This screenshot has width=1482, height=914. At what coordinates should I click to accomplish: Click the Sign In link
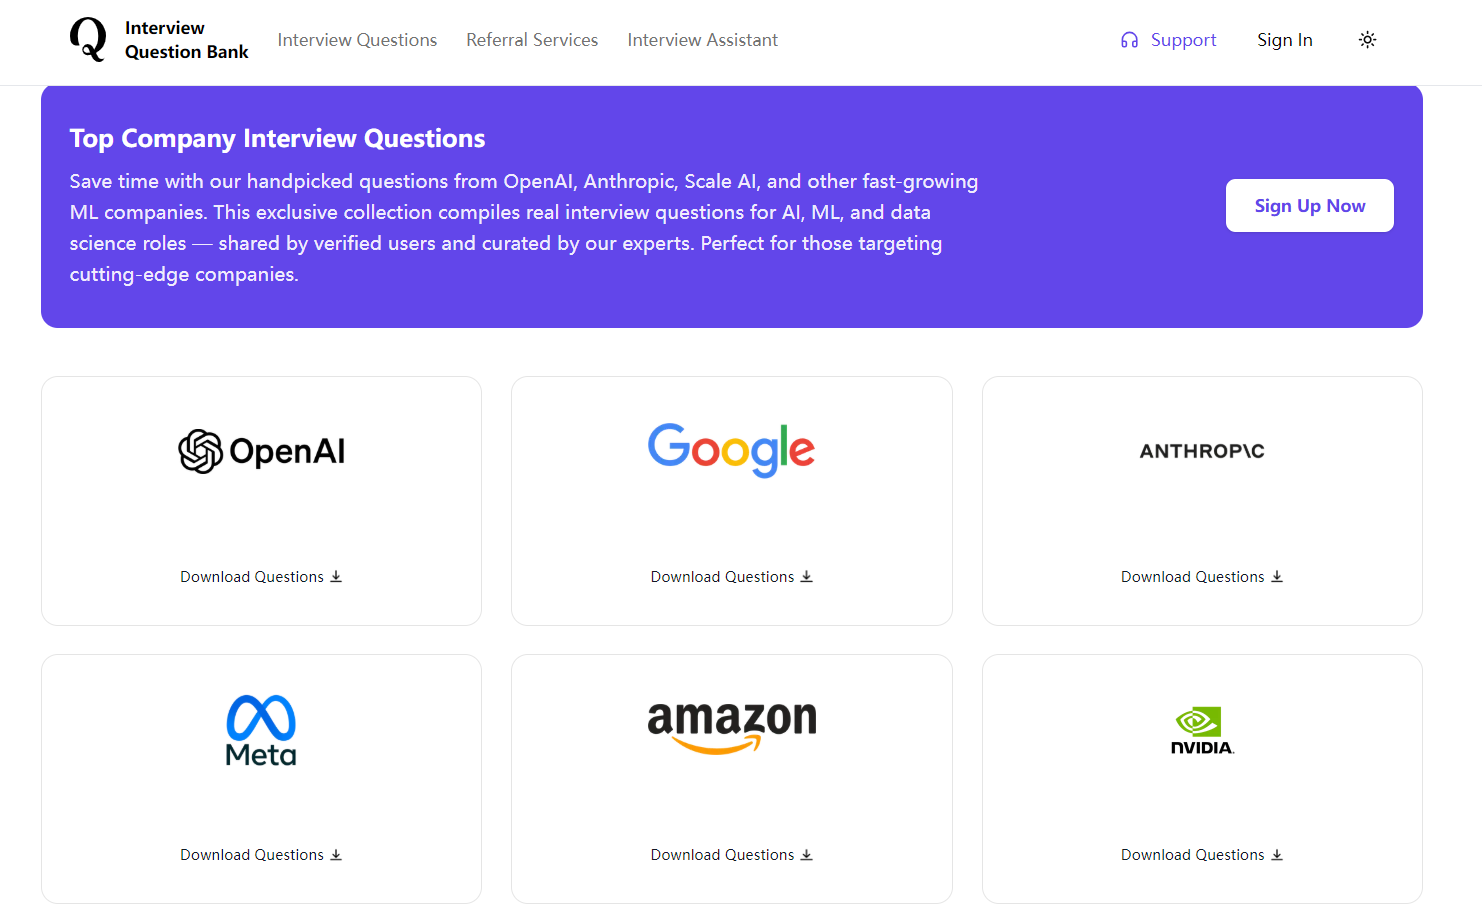click(x=1284, y=40)
